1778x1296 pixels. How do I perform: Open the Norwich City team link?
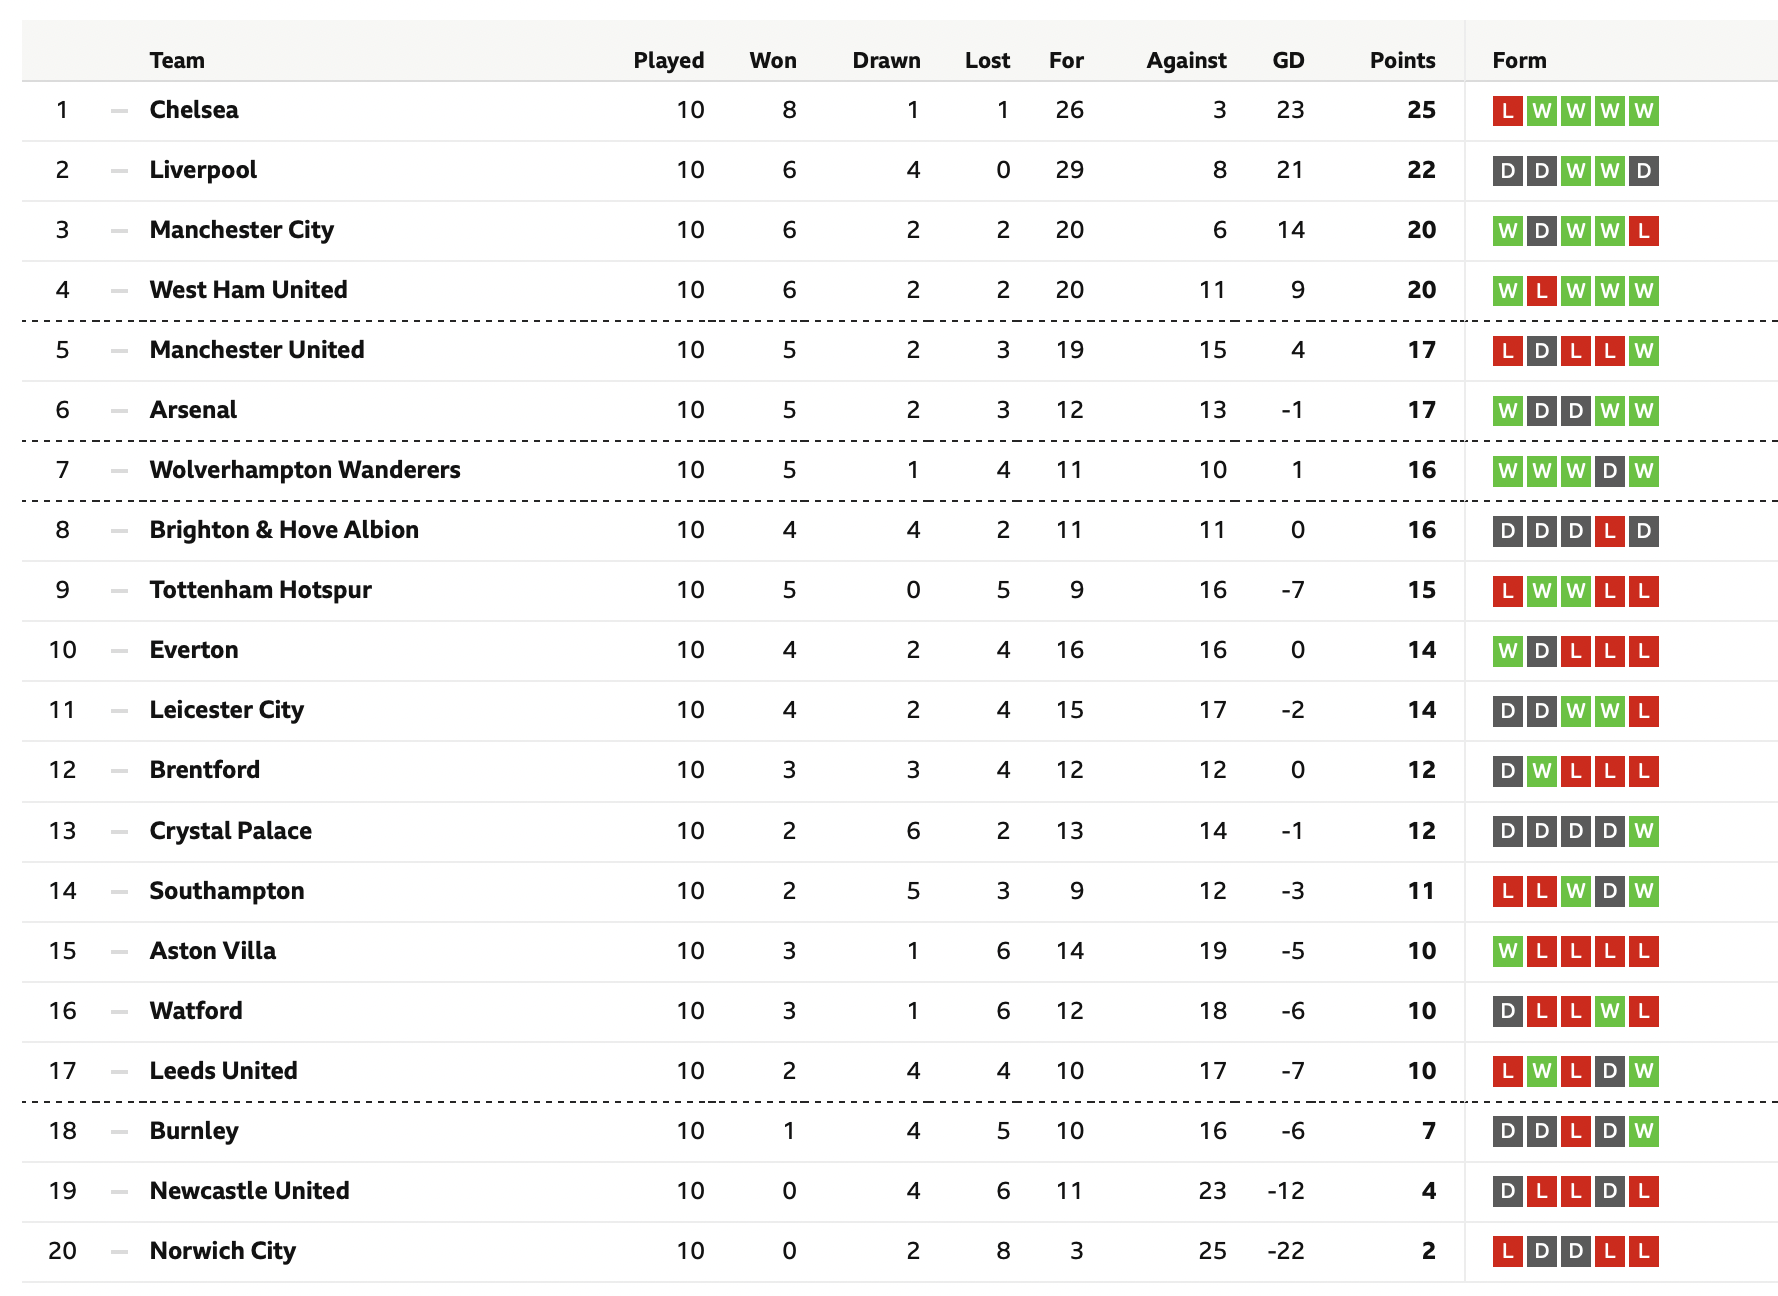[x=223, y=1251]
